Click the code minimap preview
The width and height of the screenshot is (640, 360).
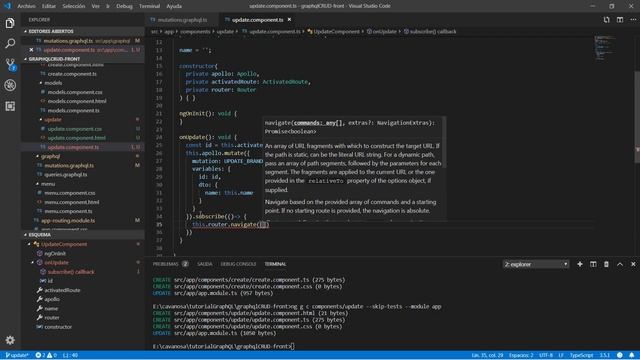click(605, 48)
